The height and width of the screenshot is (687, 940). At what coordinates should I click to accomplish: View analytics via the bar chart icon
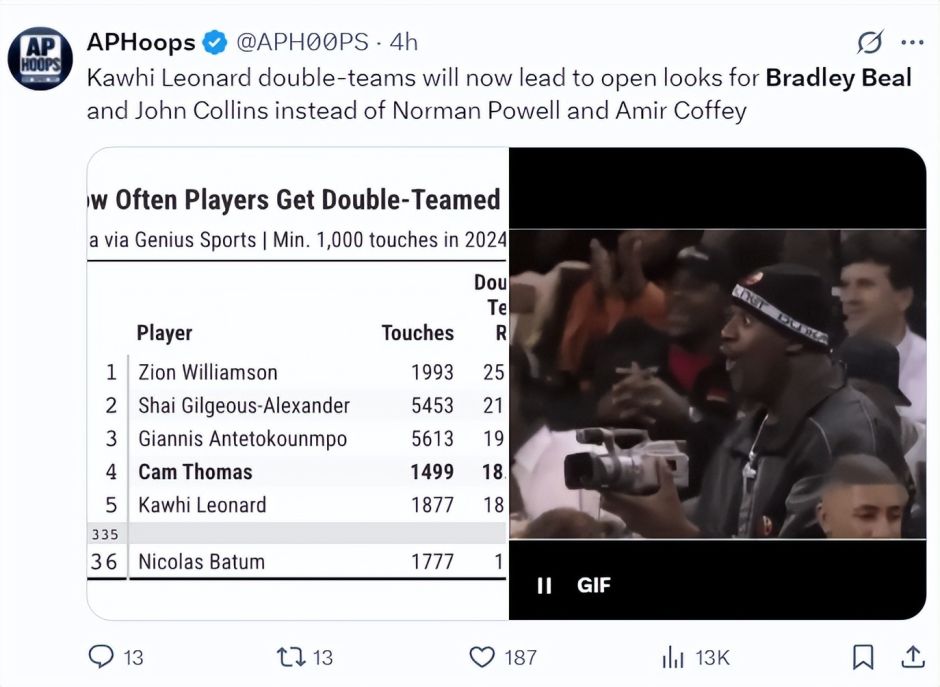[673, 658]
